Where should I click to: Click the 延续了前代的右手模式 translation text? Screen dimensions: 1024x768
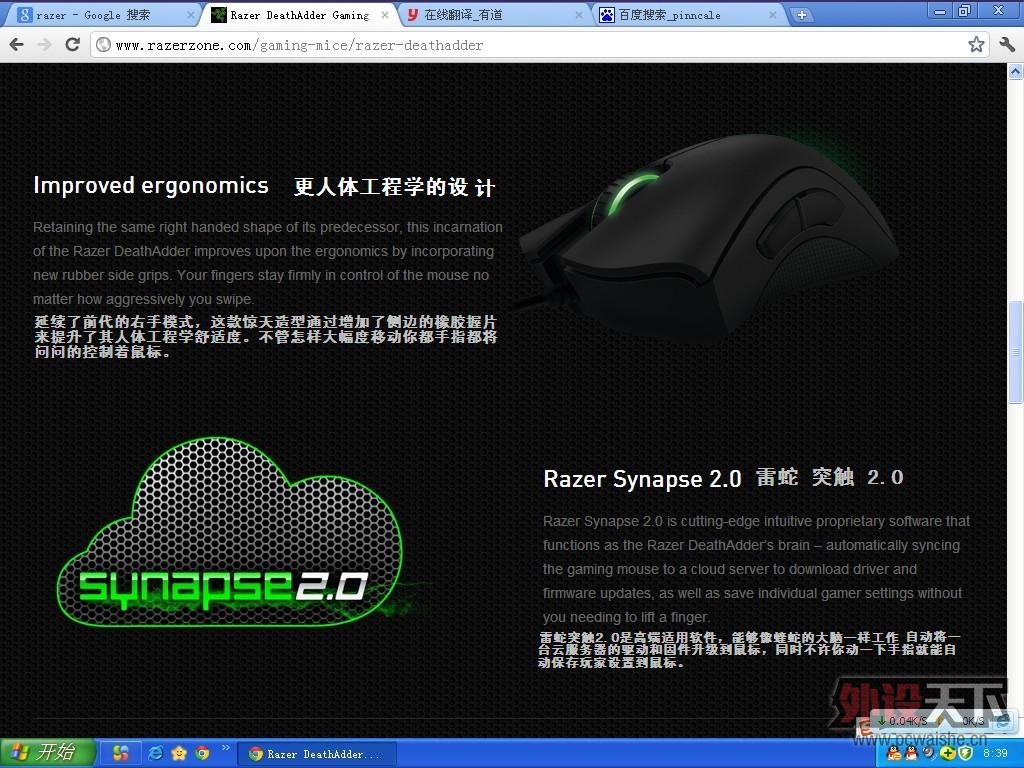tap(266, 337)
